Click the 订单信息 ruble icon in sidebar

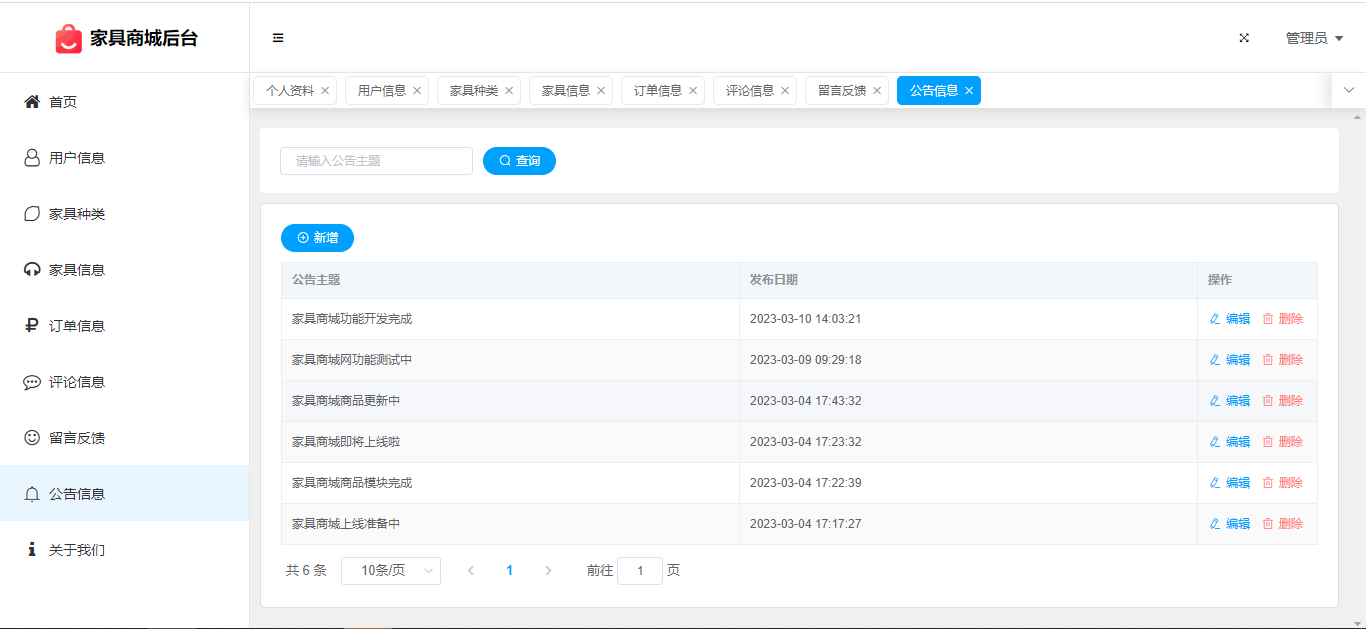click(32, 326)
